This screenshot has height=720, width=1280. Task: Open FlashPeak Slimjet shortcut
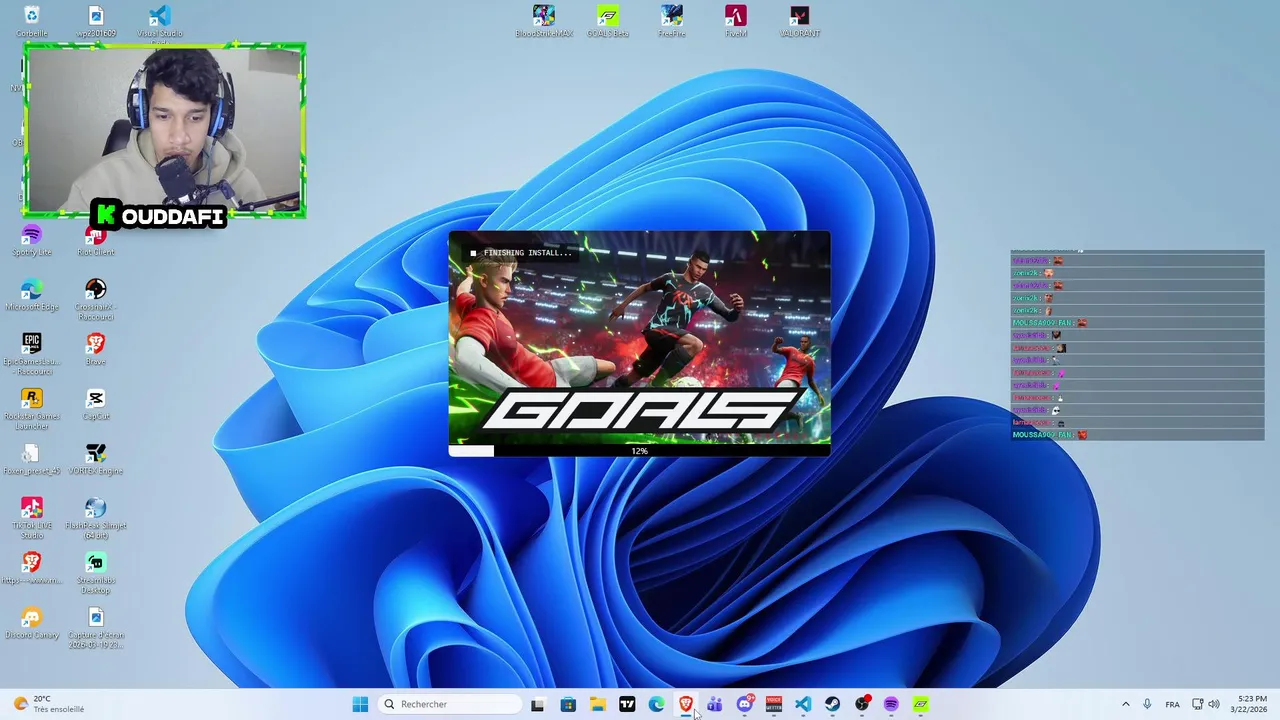[x=96, y=519]
